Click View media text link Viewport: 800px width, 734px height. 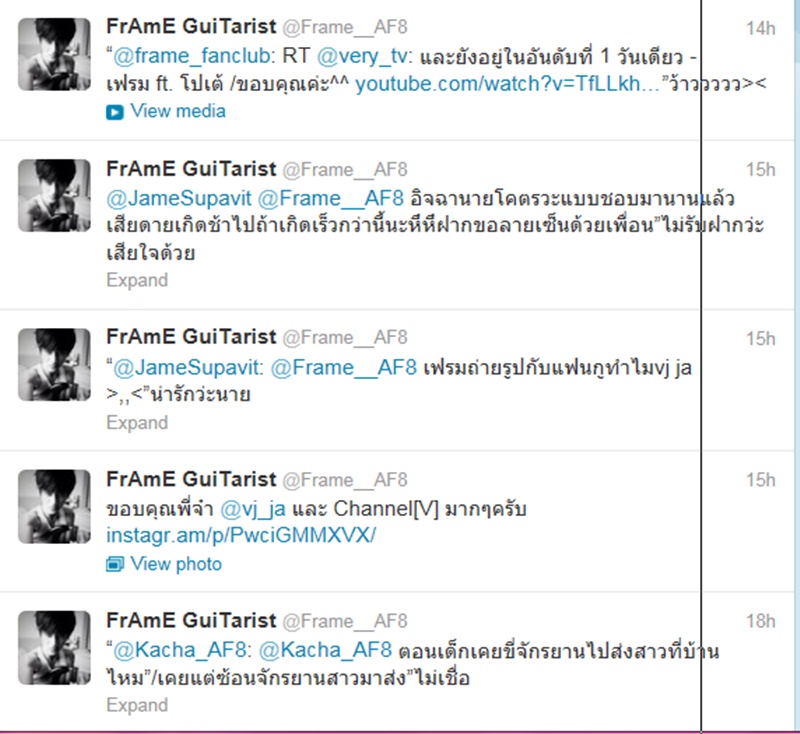(x=178, y=111)
